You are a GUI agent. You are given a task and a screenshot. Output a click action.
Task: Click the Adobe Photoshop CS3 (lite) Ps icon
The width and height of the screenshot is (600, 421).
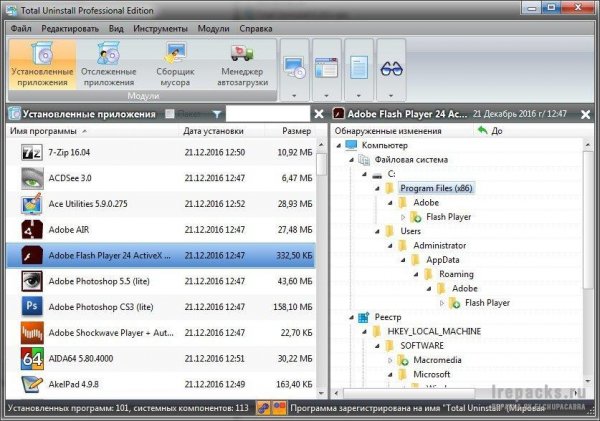[32, 307]
